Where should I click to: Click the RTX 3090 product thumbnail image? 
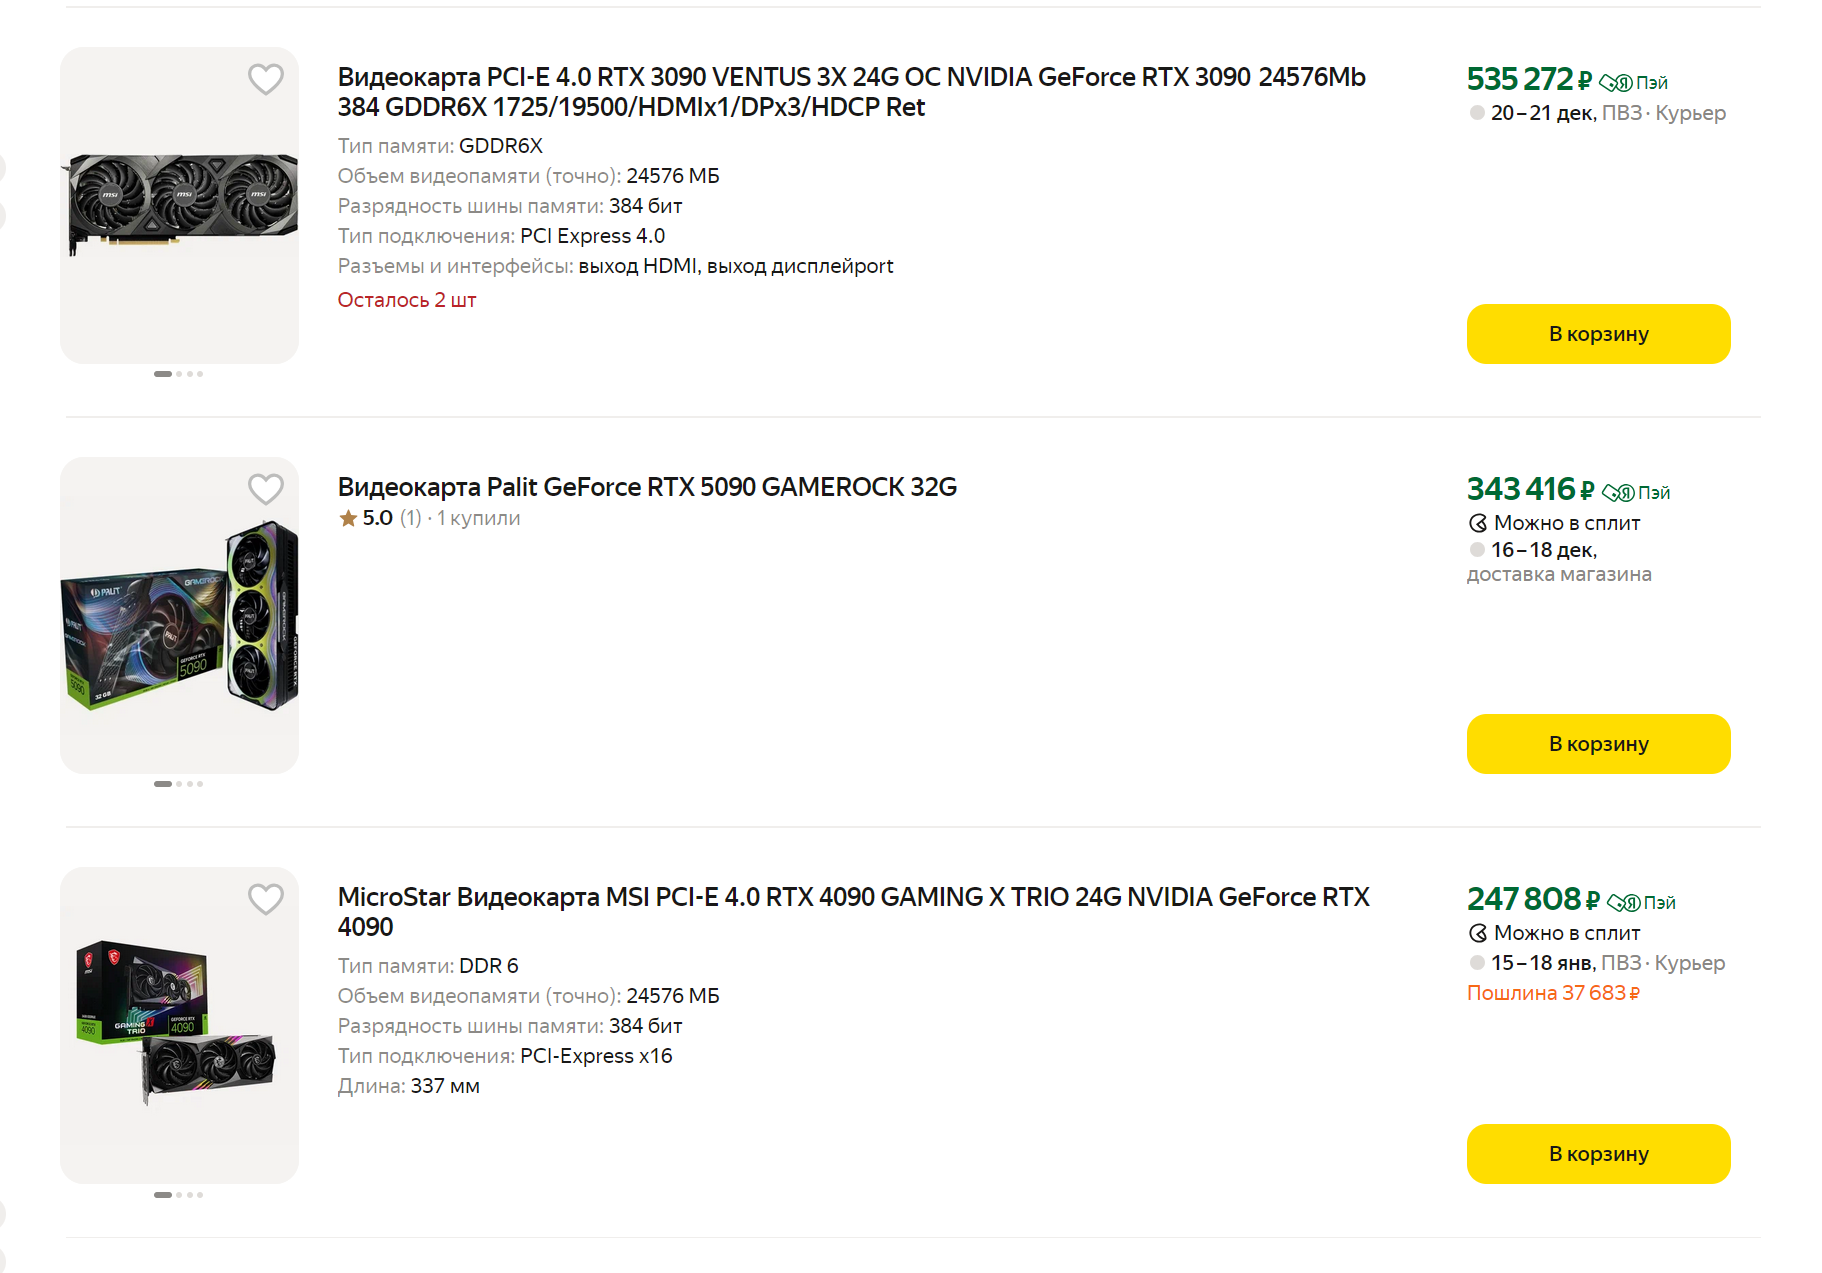coord(180,205)
